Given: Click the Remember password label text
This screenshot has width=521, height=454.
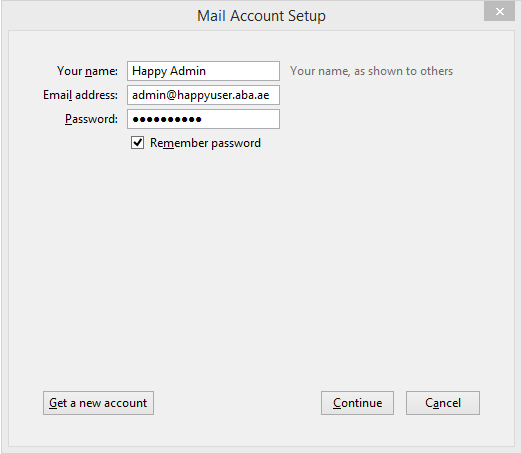Looking at the screenshot, I should [205, 143].
